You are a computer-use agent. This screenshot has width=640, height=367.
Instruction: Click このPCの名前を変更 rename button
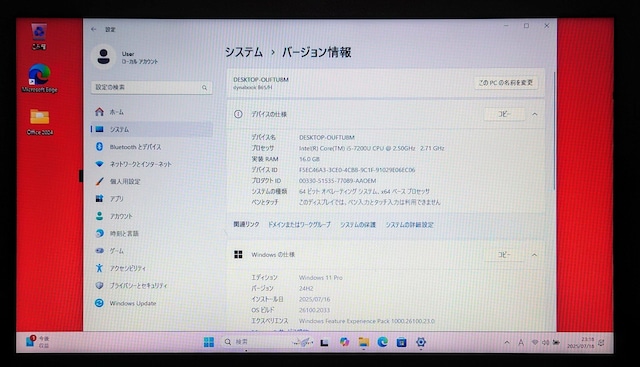point(506,82)
